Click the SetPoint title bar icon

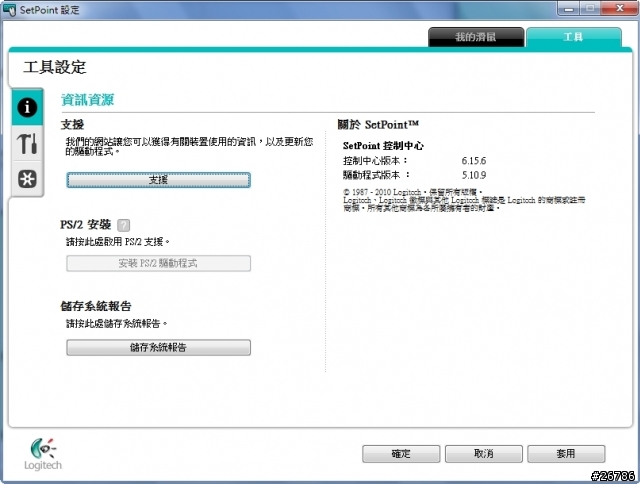[x=9, y=10]
